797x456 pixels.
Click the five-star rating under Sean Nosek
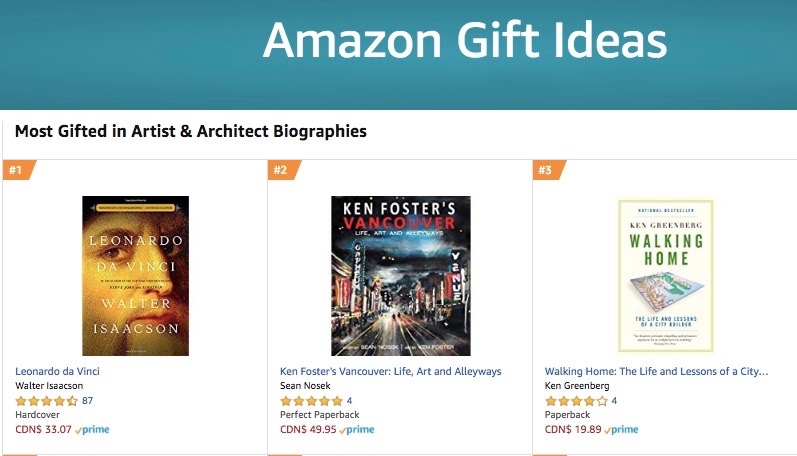[x=312, y=401]
